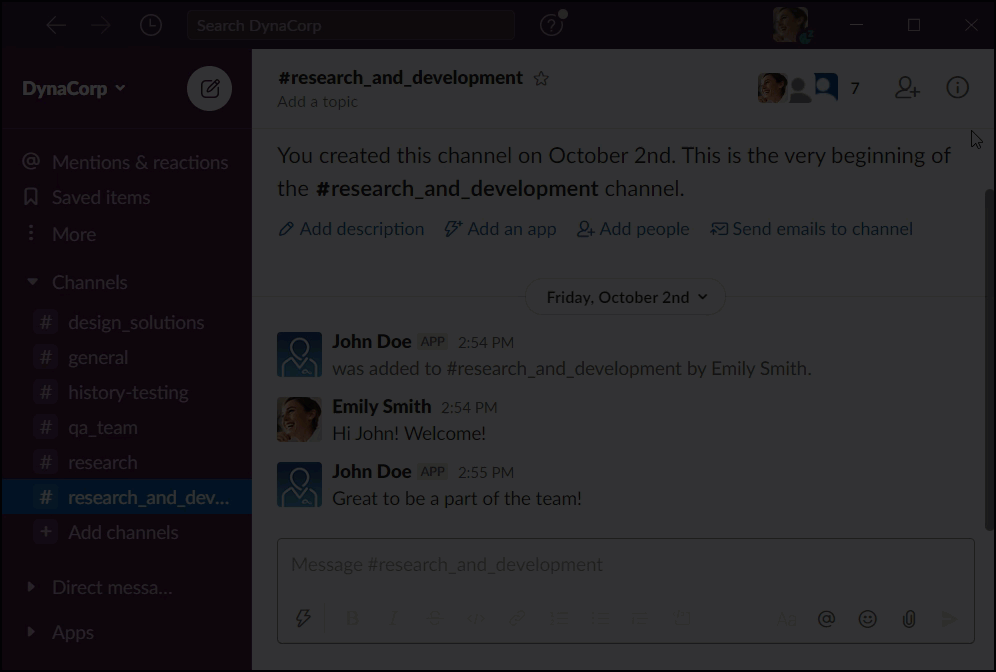The height and width of the screenshot is (672, 996).
Task: Open user profile avatar in top bar
Action: click(790, 25)
